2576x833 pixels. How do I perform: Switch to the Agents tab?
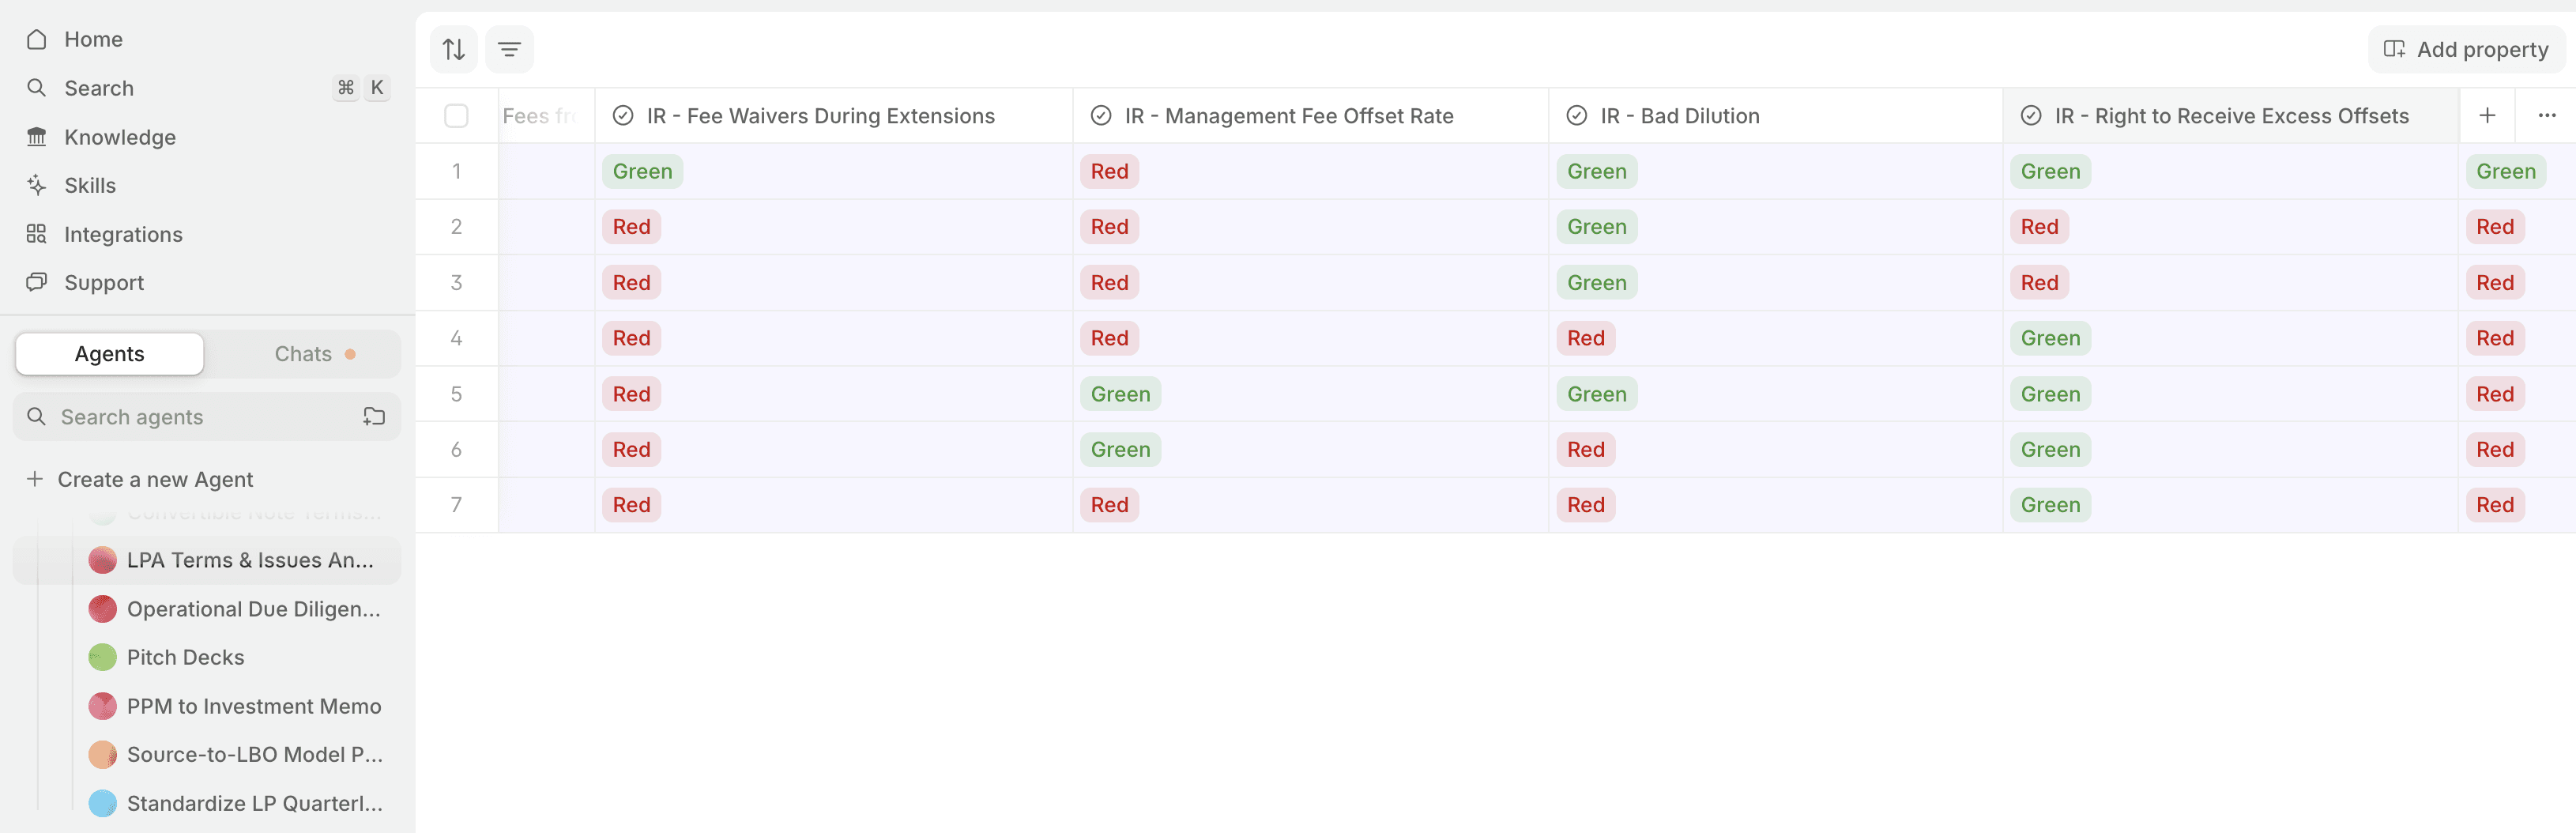point(109,353)
